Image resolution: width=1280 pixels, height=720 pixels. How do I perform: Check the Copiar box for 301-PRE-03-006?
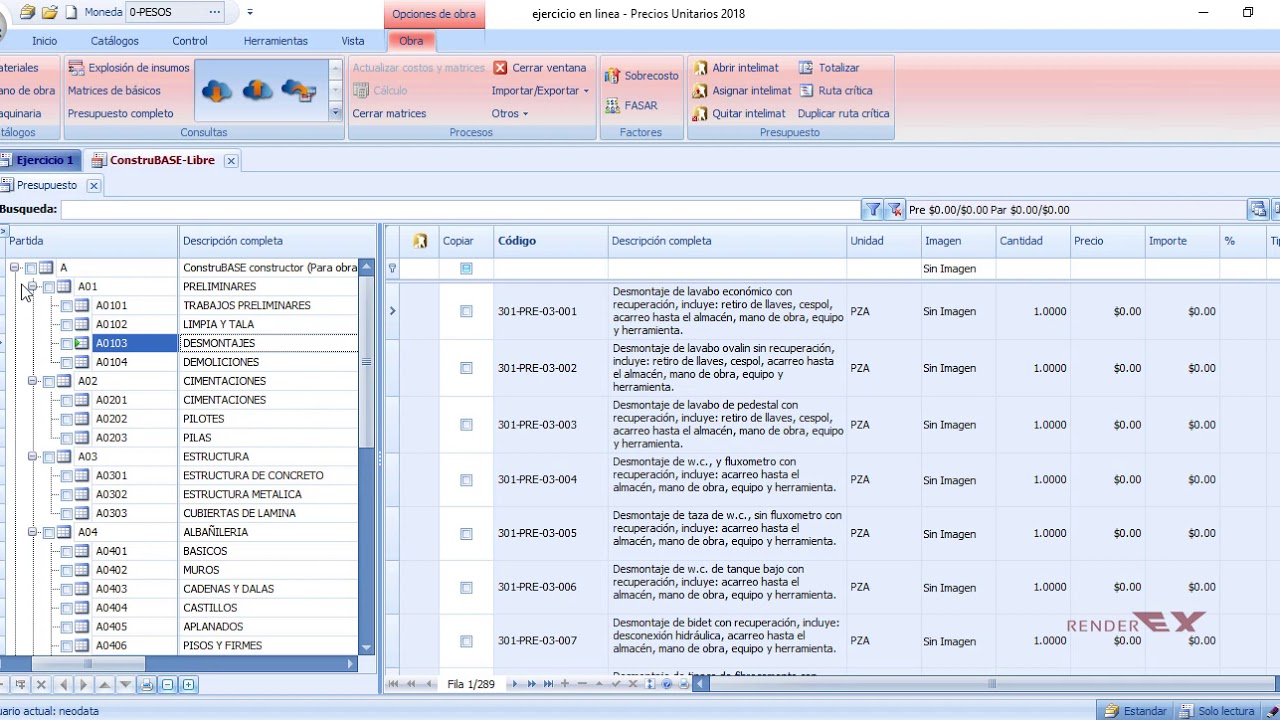(x=466, y=588)
